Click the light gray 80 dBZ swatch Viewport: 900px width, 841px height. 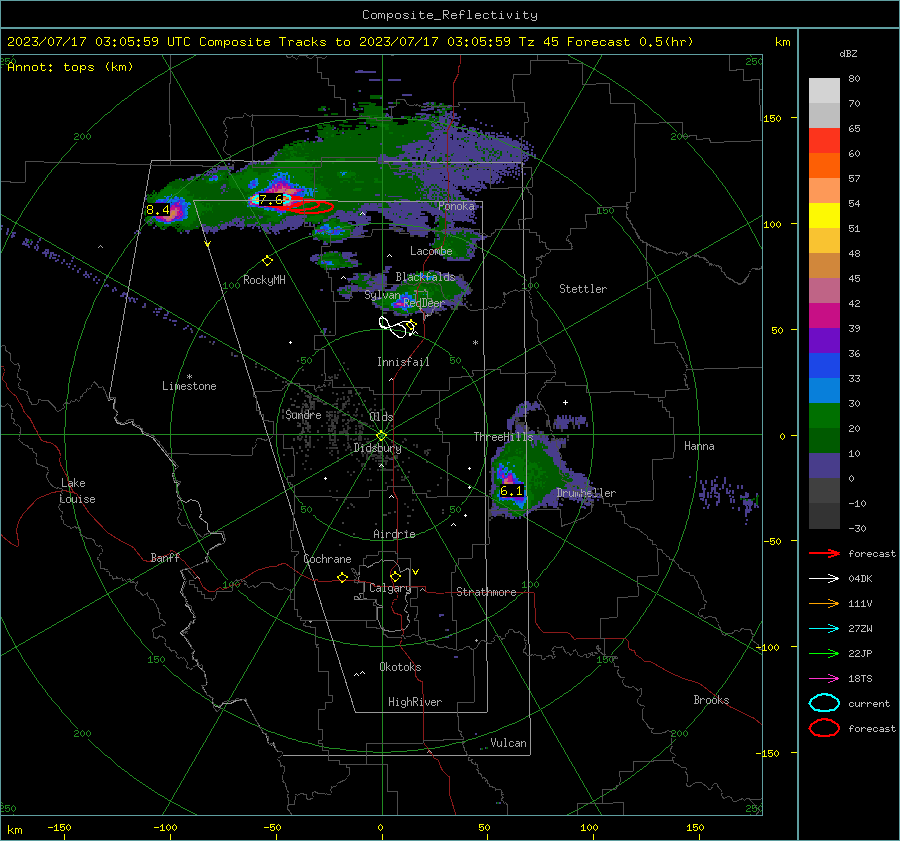click(824, 91)
